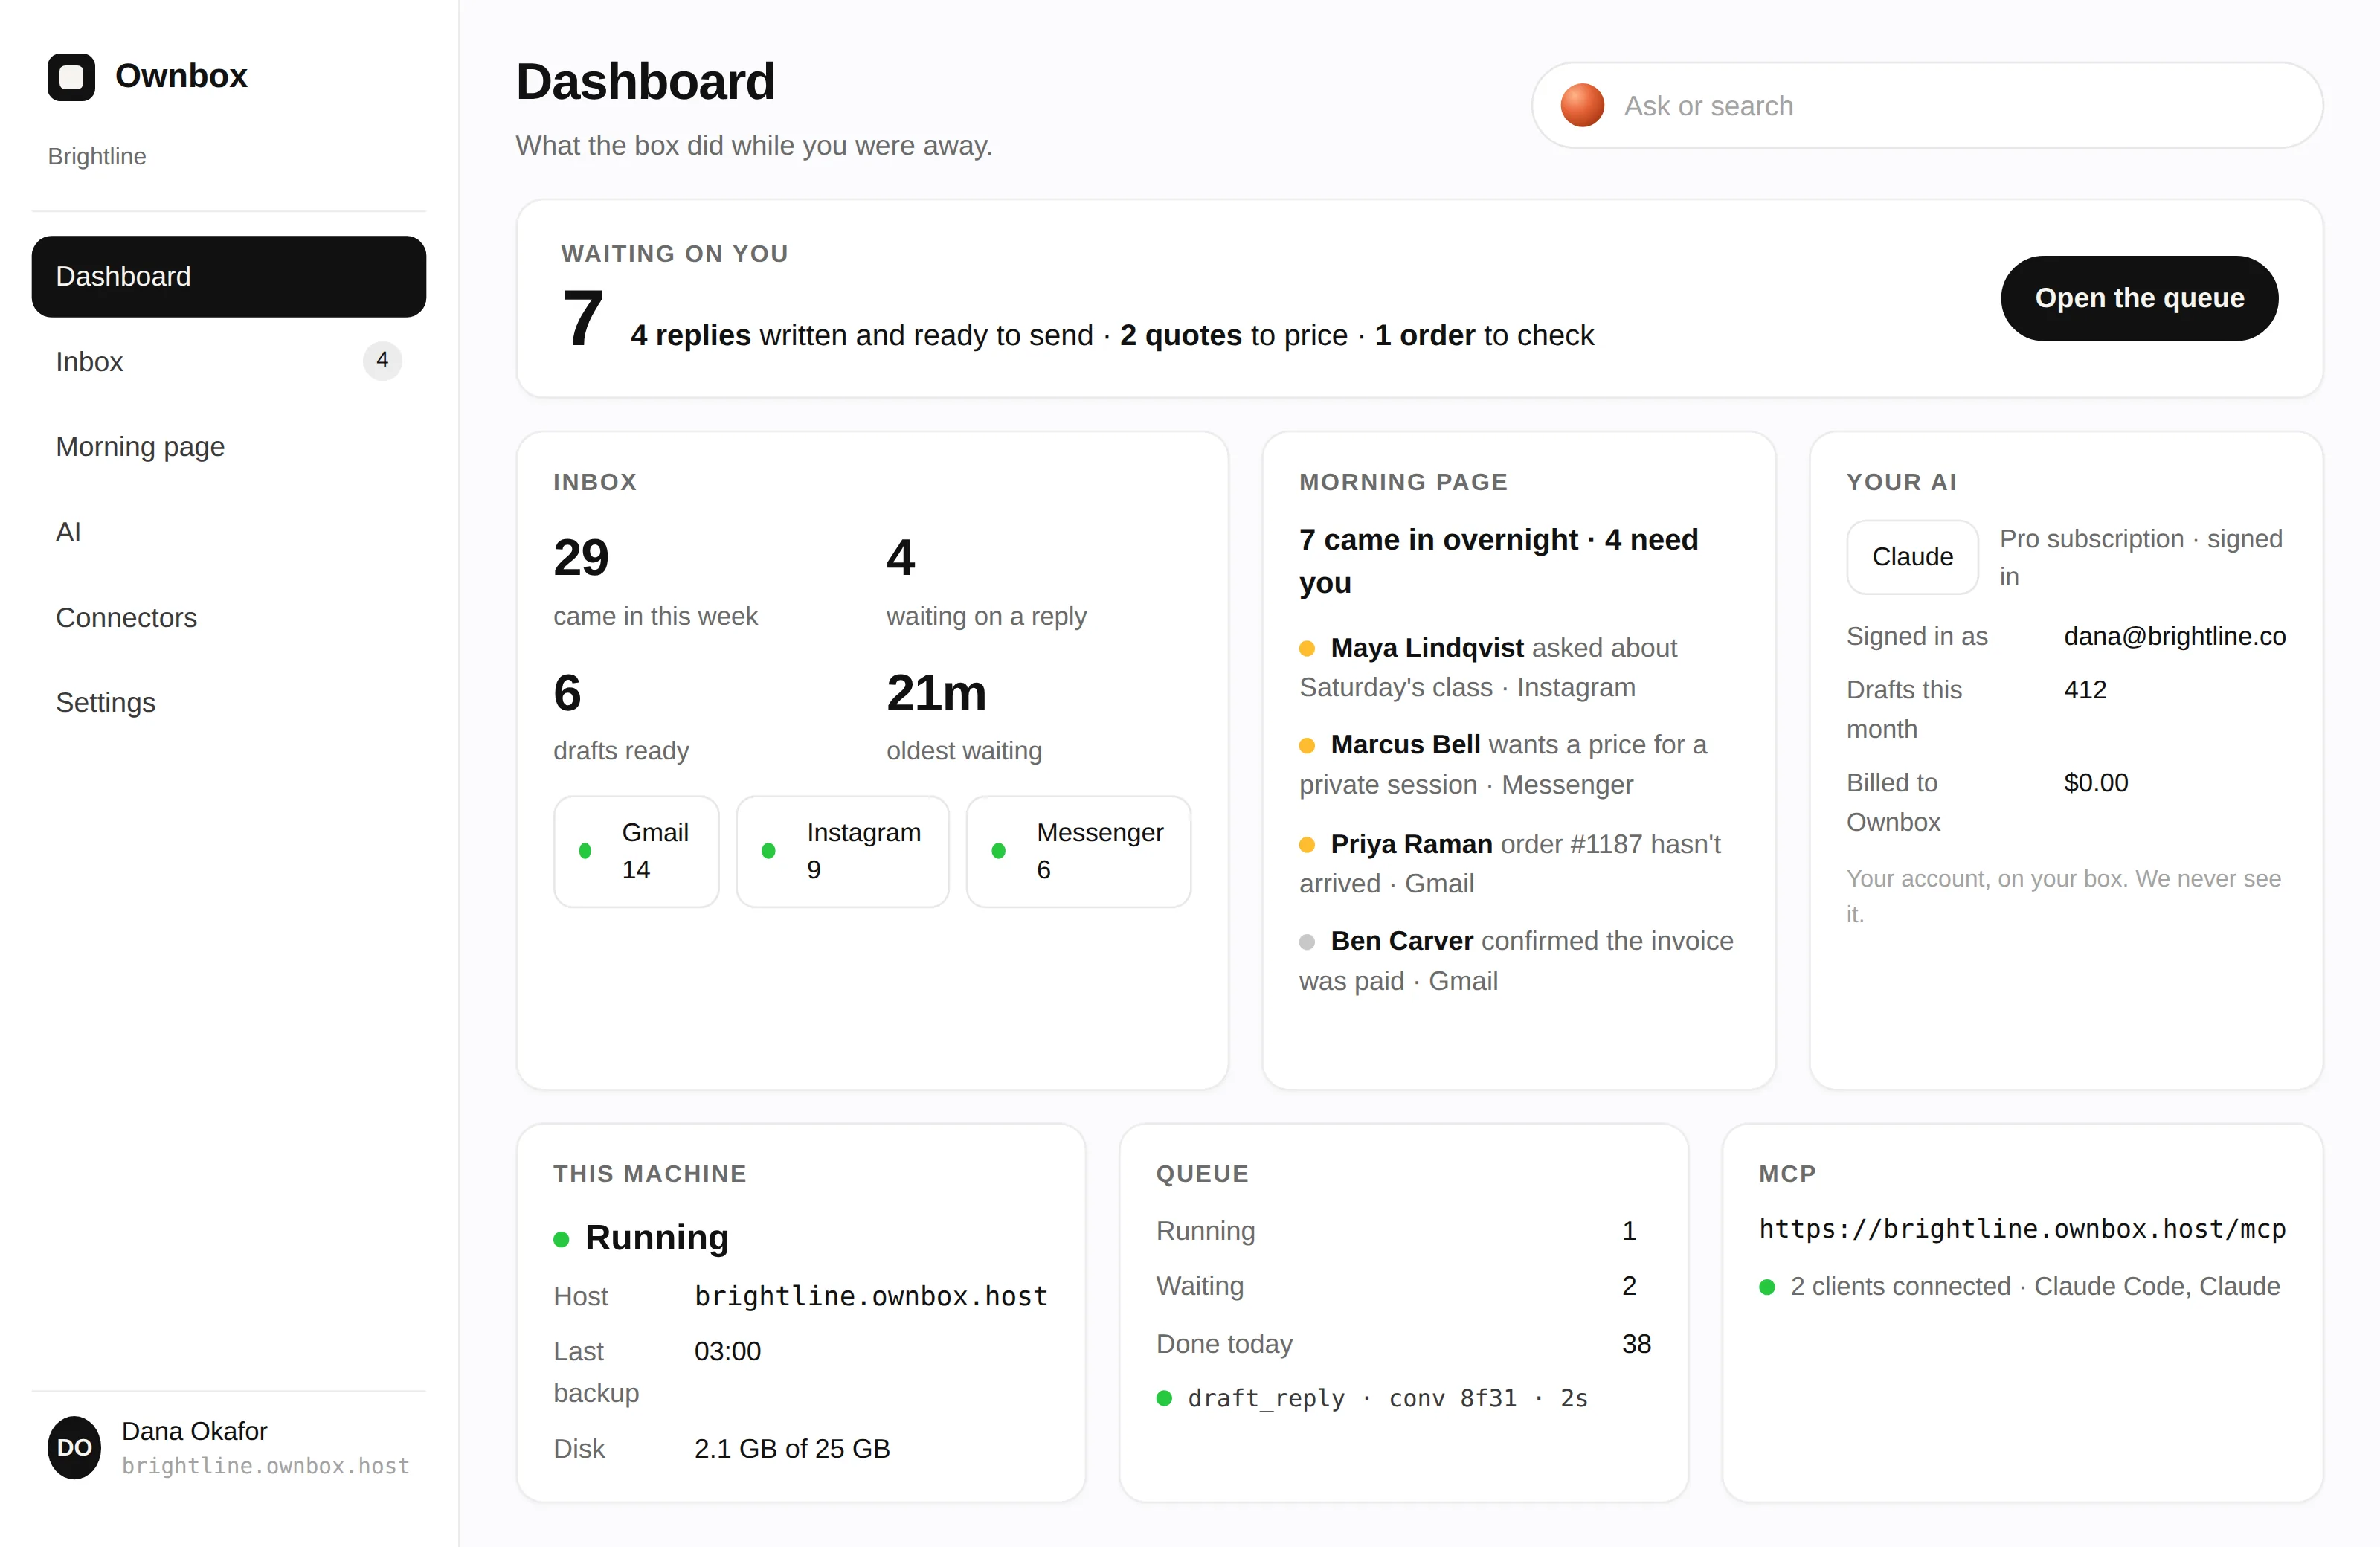Click the '4 replies' waiting summary
Image resolution: width=2380 pixels, height=1547 pixels.
click(690, 335)
